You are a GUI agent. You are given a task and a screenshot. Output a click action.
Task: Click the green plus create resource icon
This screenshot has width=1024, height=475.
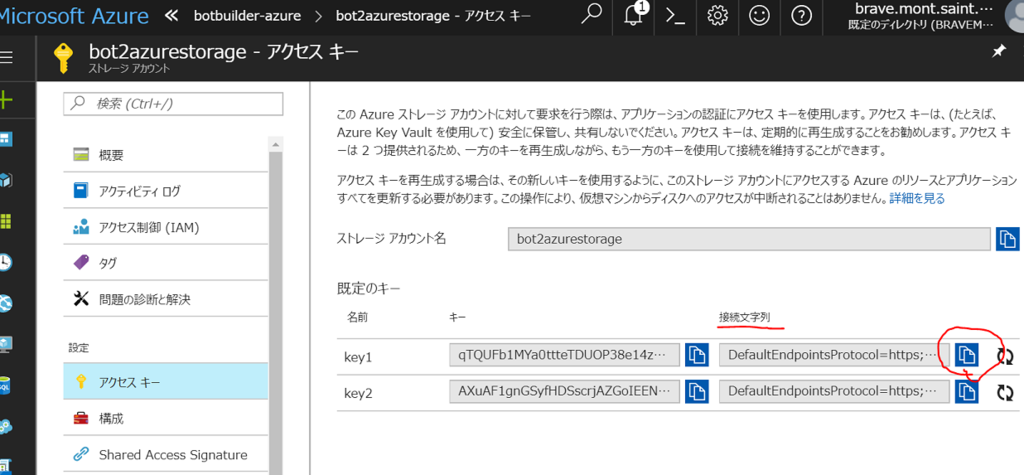pos(6,99)
